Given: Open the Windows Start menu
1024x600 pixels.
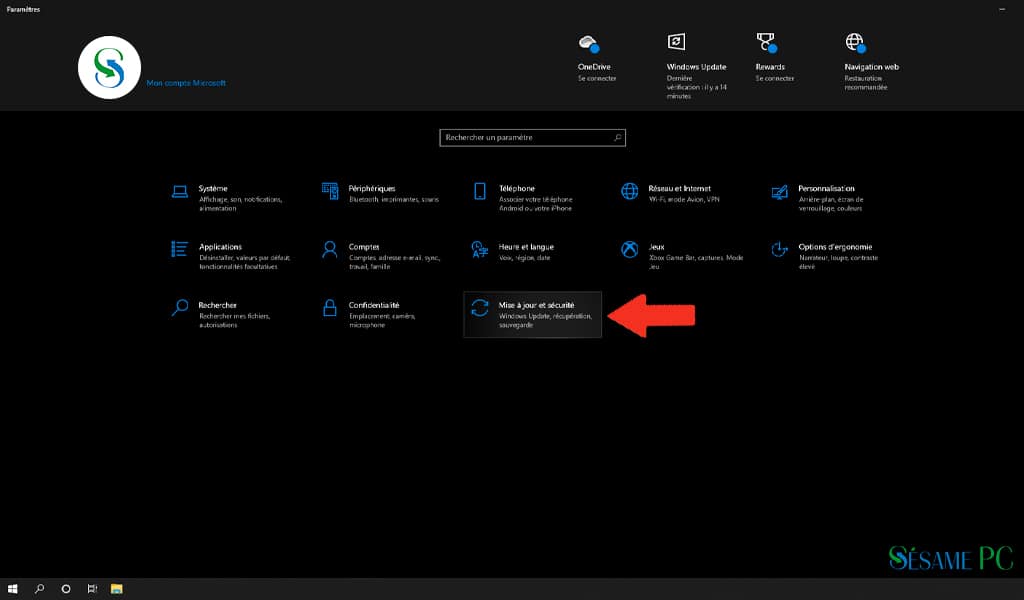Looking at the screenshot, I should pyautogui.click(x=12, y=589).
